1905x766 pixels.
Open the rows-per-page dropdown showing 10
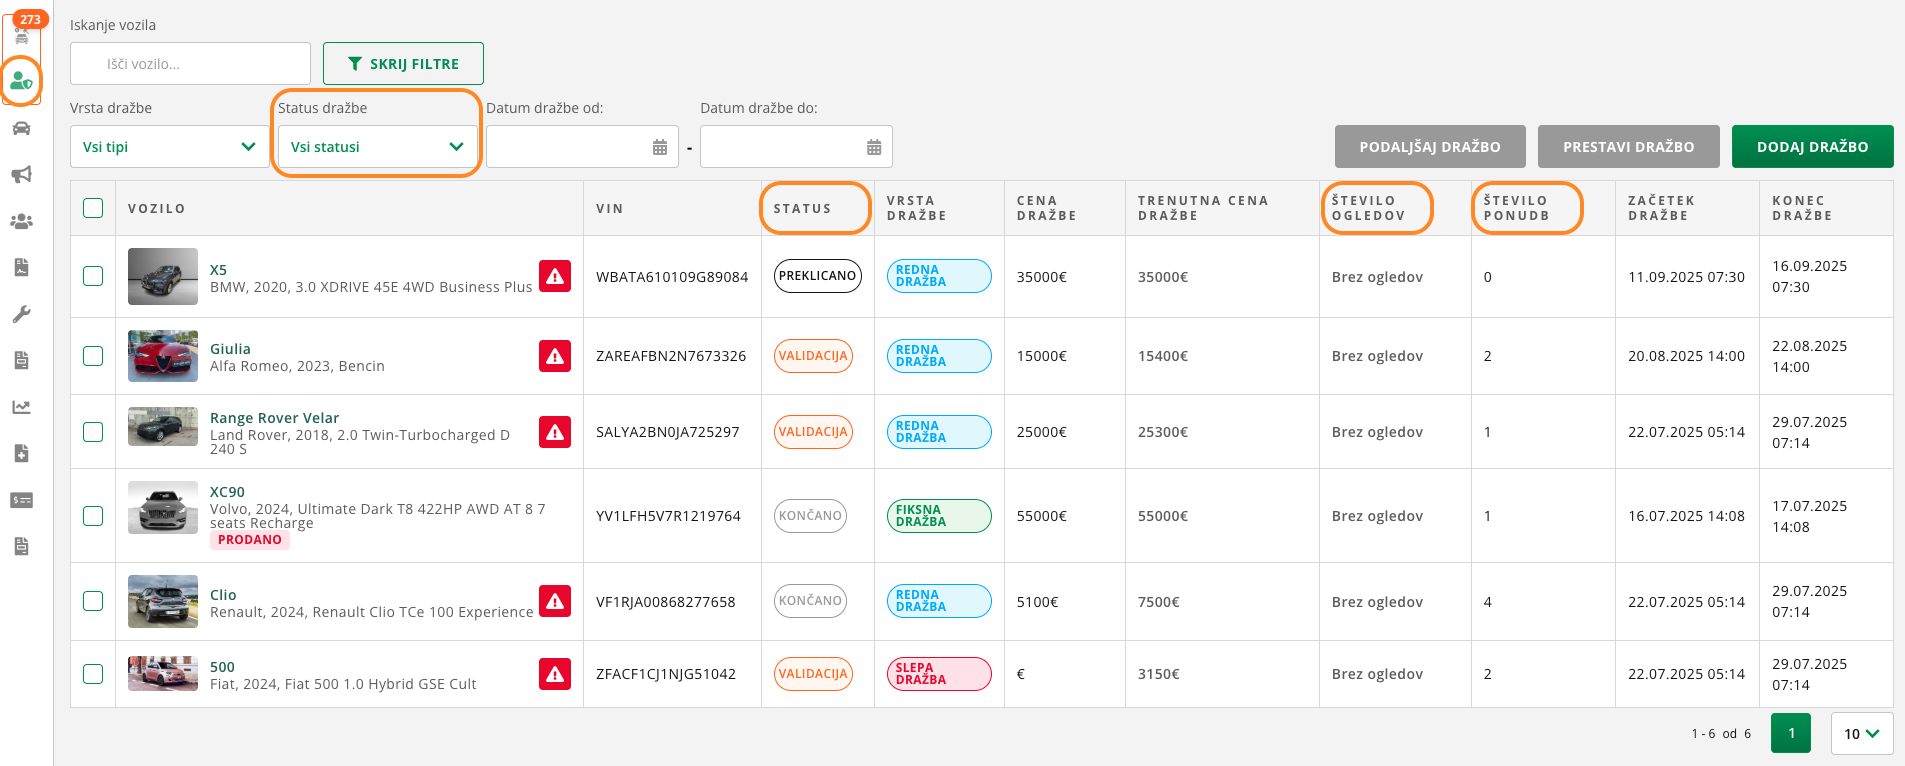tap(1861, 733)
